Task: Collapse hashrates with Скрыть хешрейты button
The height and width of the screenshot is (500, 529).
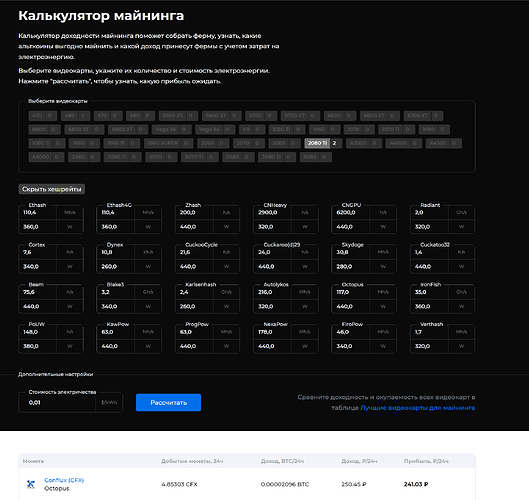Action: (52, 189)
